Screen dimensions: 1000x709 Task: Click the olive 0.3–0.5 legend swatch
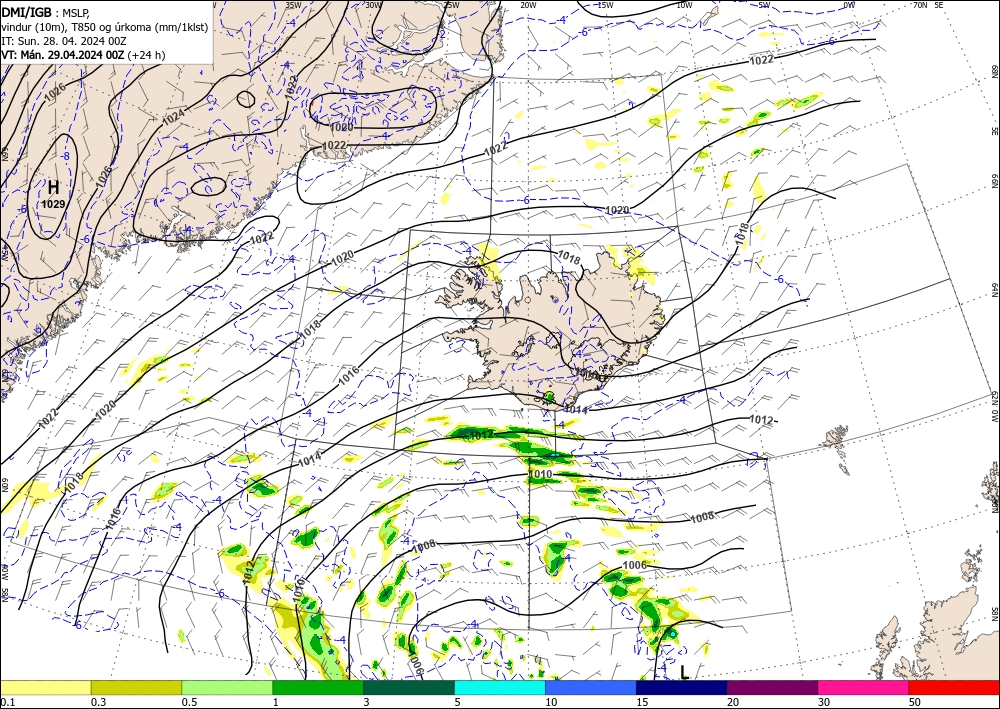click(x=136, y=687)
